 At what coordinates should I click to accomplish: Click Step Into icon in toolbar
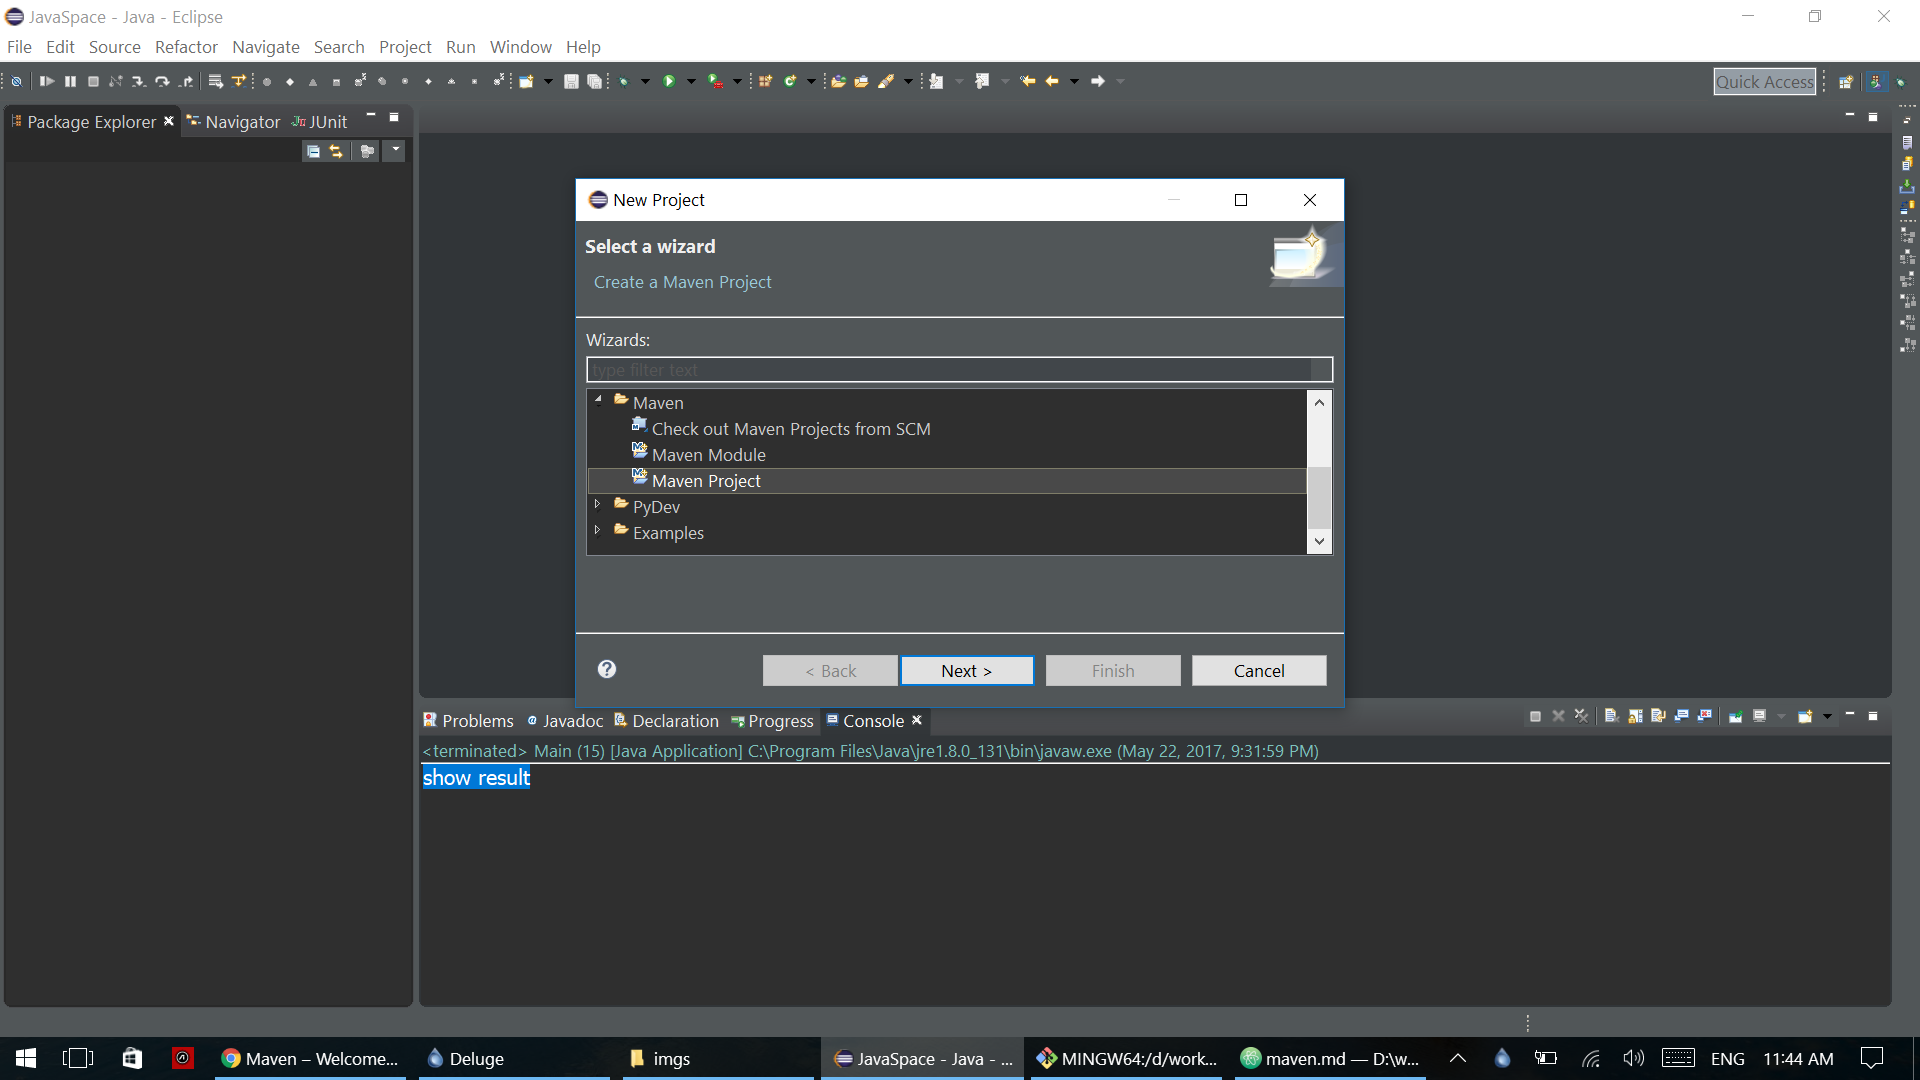(x=138, y=81)
